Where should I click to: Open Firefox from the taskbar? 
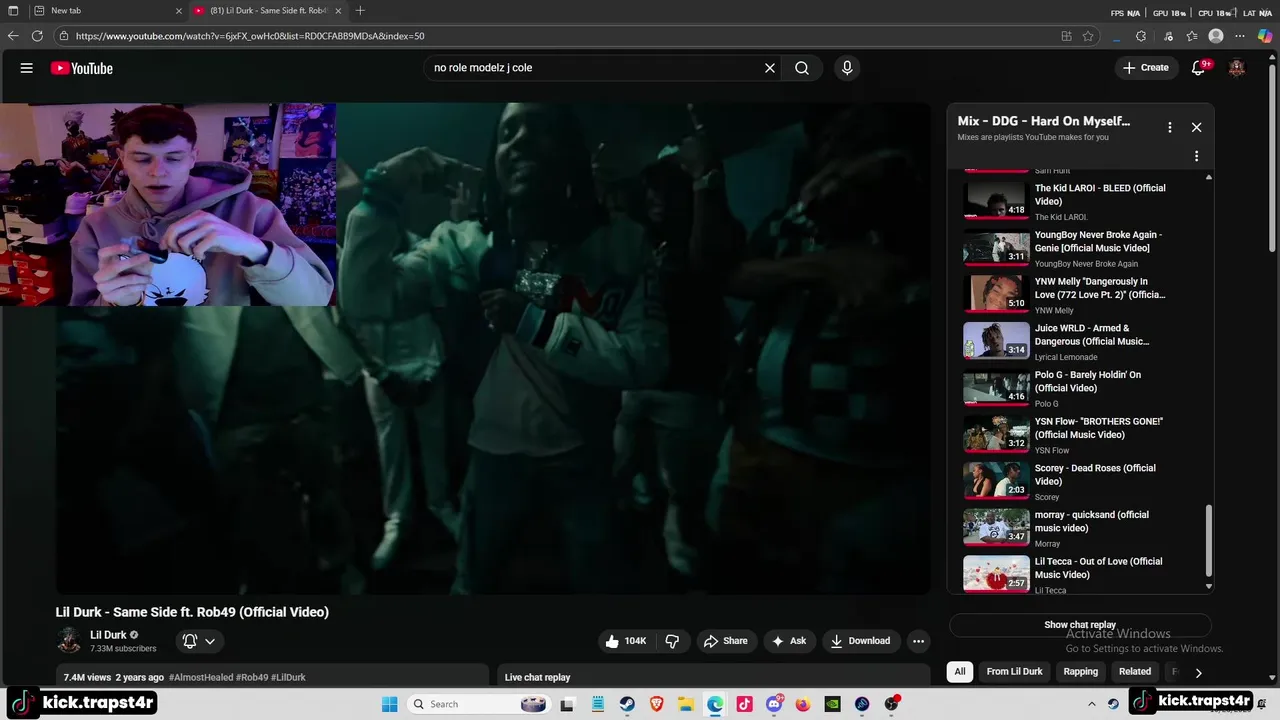click(803, 704)
